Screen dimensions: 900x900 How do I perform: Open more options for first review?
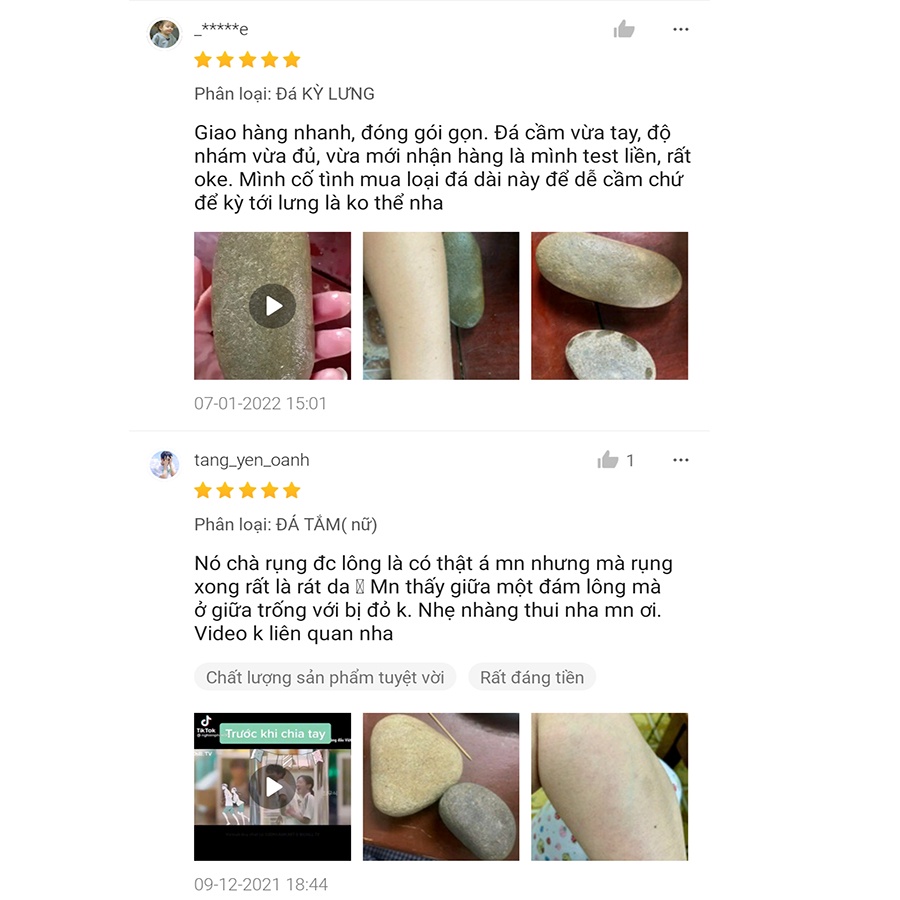coord(681,29)
